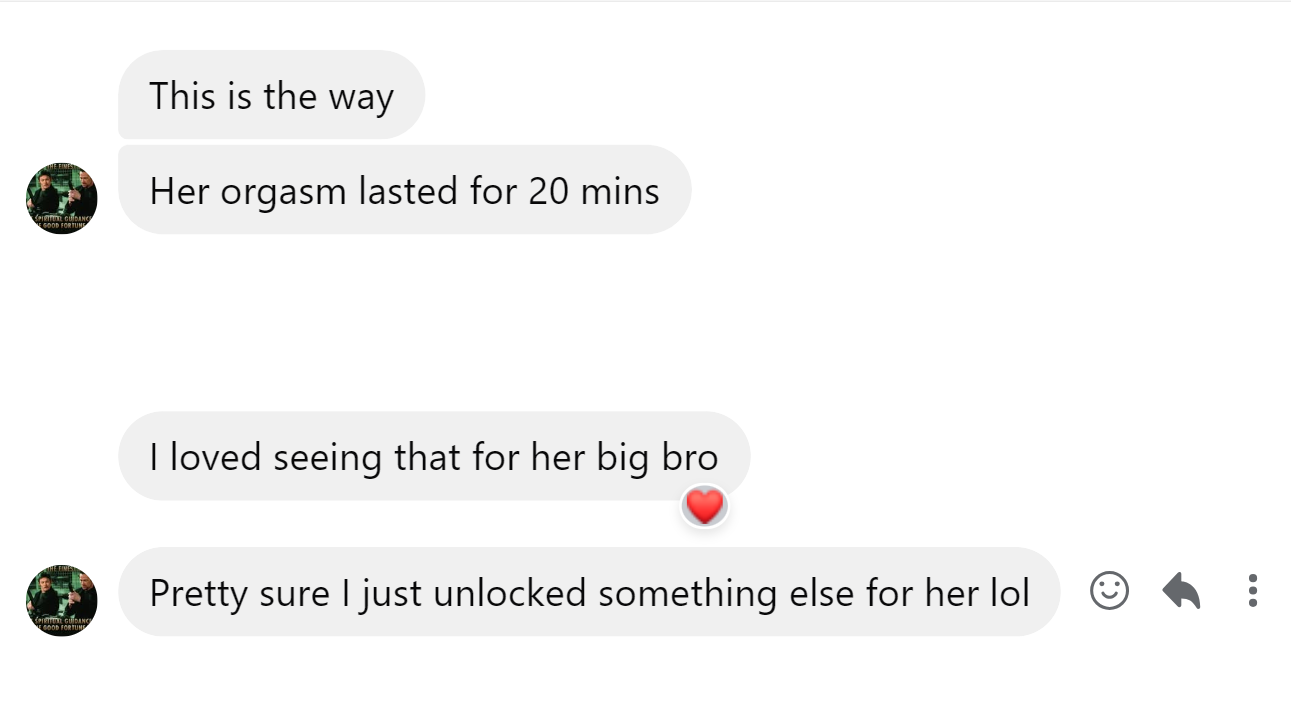Open sender avatar beside the 'Pretty sure' message
The height and width of the screenshot is (720, 1291).
click(62, 601)
